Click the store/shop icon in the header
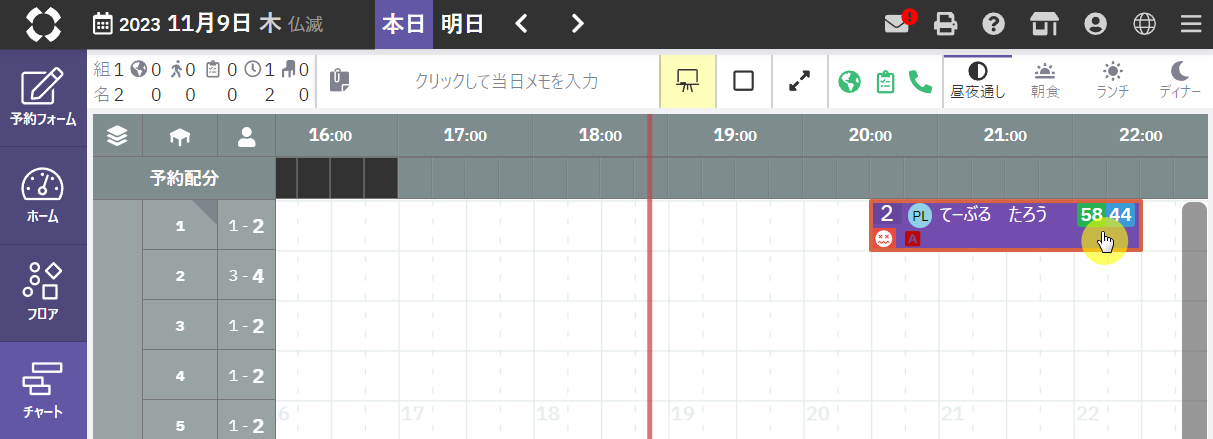The width and height of the screenshot is (1213, 439). pyautogui.click(x=1043, y=24)
